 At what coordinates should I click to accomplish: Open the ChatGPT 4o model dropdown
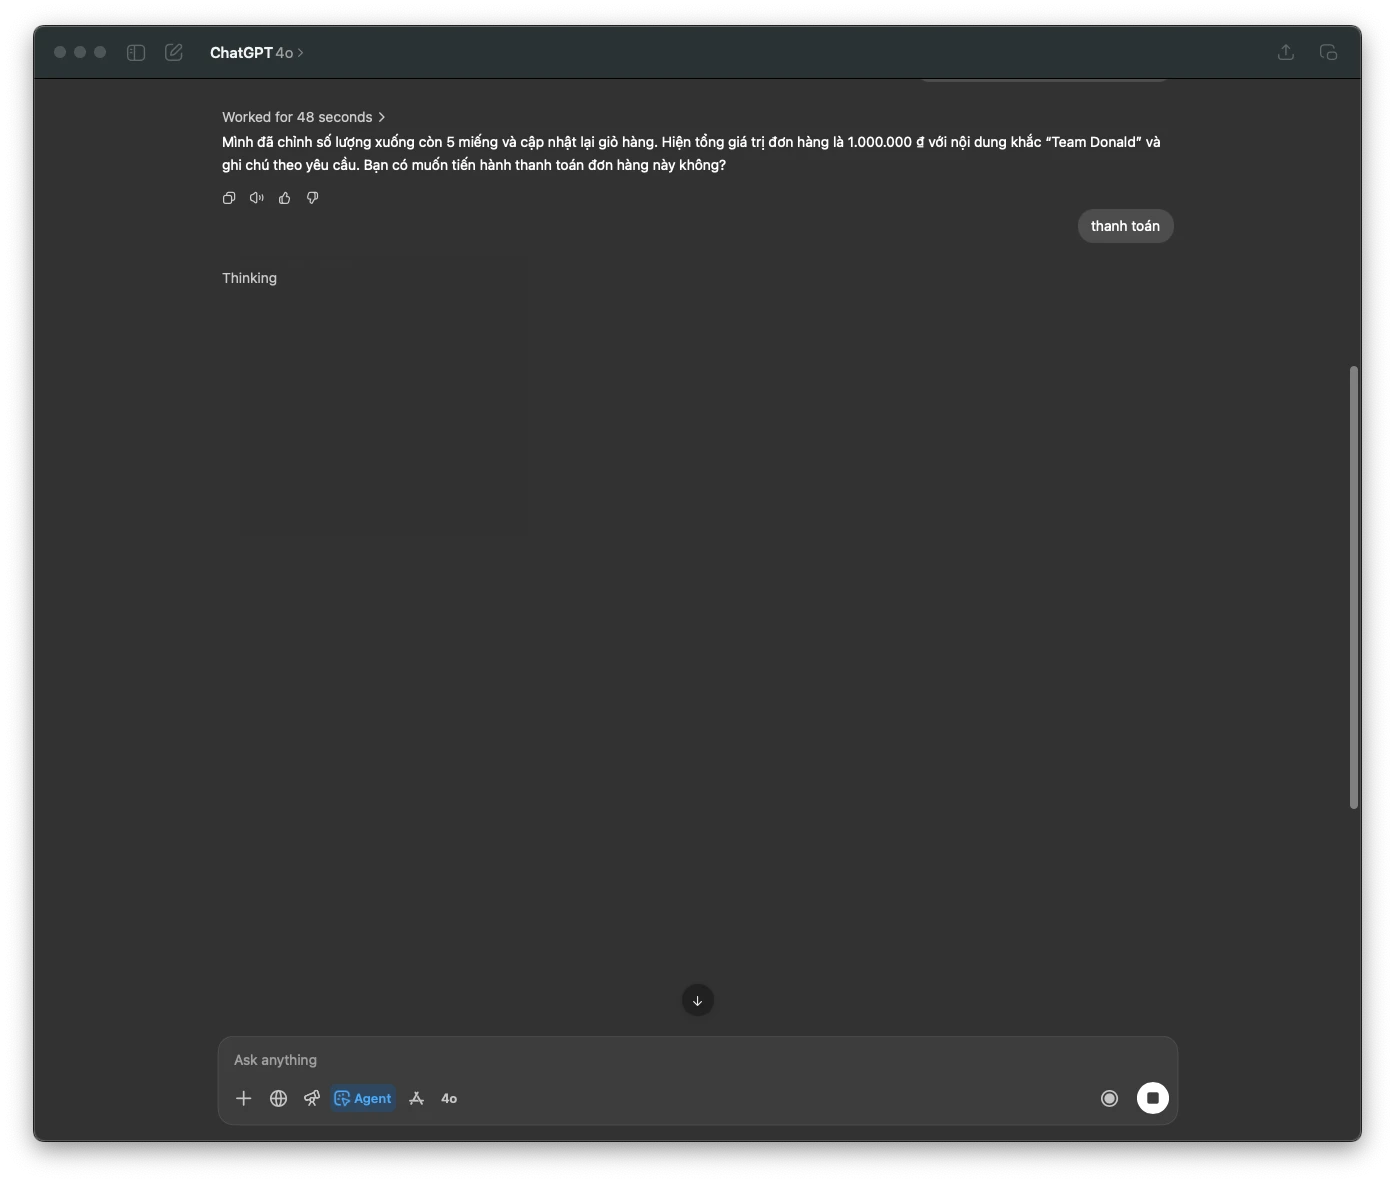tap(257, 52)
